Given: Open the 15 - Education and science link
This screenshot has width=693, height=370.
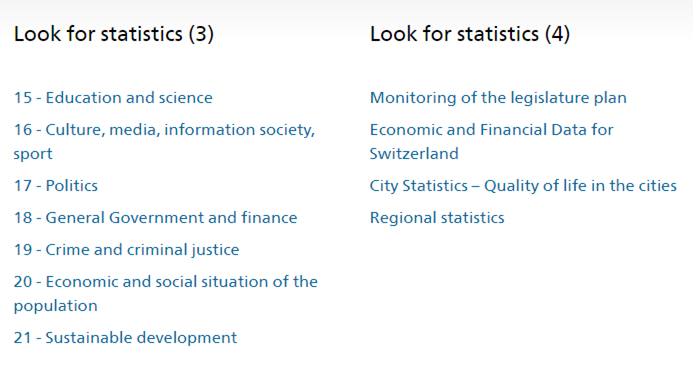Looking at the screenshot, I should [x=113, y=98].
